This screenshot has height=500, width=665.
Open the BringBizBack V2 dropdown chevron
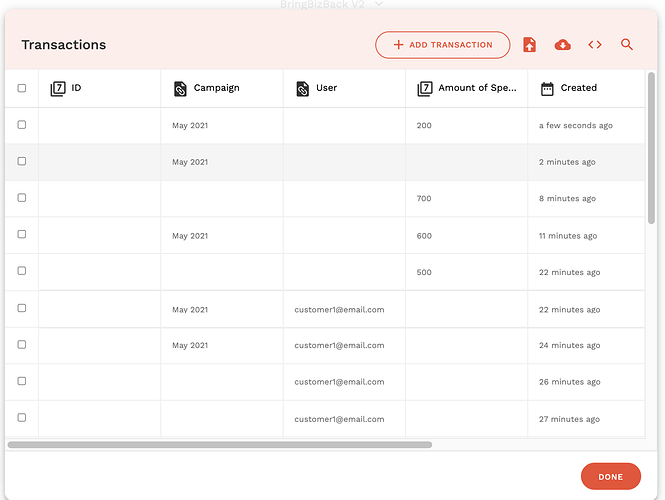point(379,4)
